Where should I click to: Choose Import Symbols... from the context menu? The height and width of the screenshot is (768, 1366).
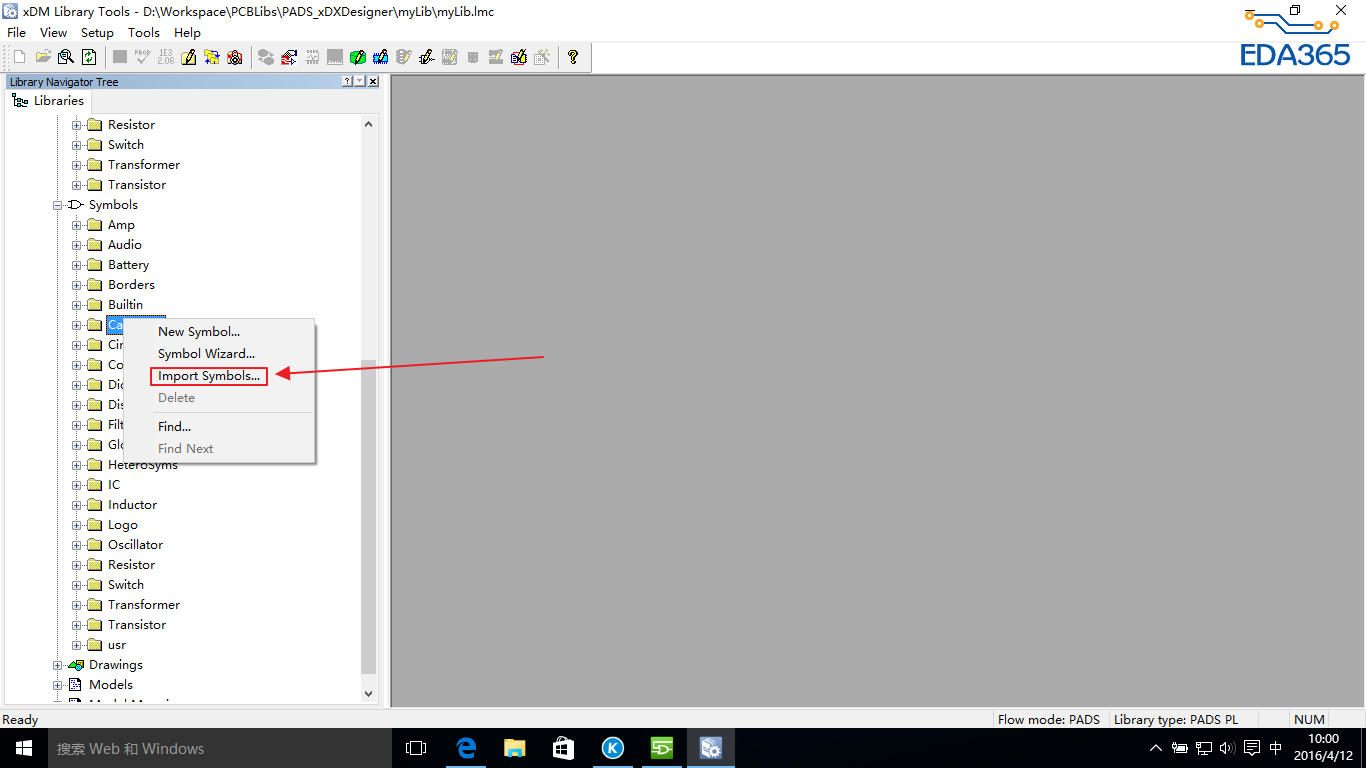pyautogui.click(x=209, y=376)
